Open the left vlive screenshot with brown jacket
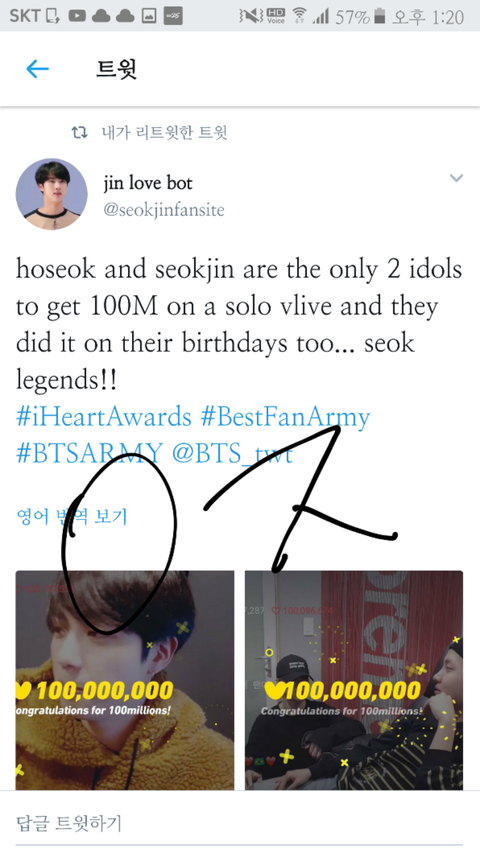 click(125, 680)
